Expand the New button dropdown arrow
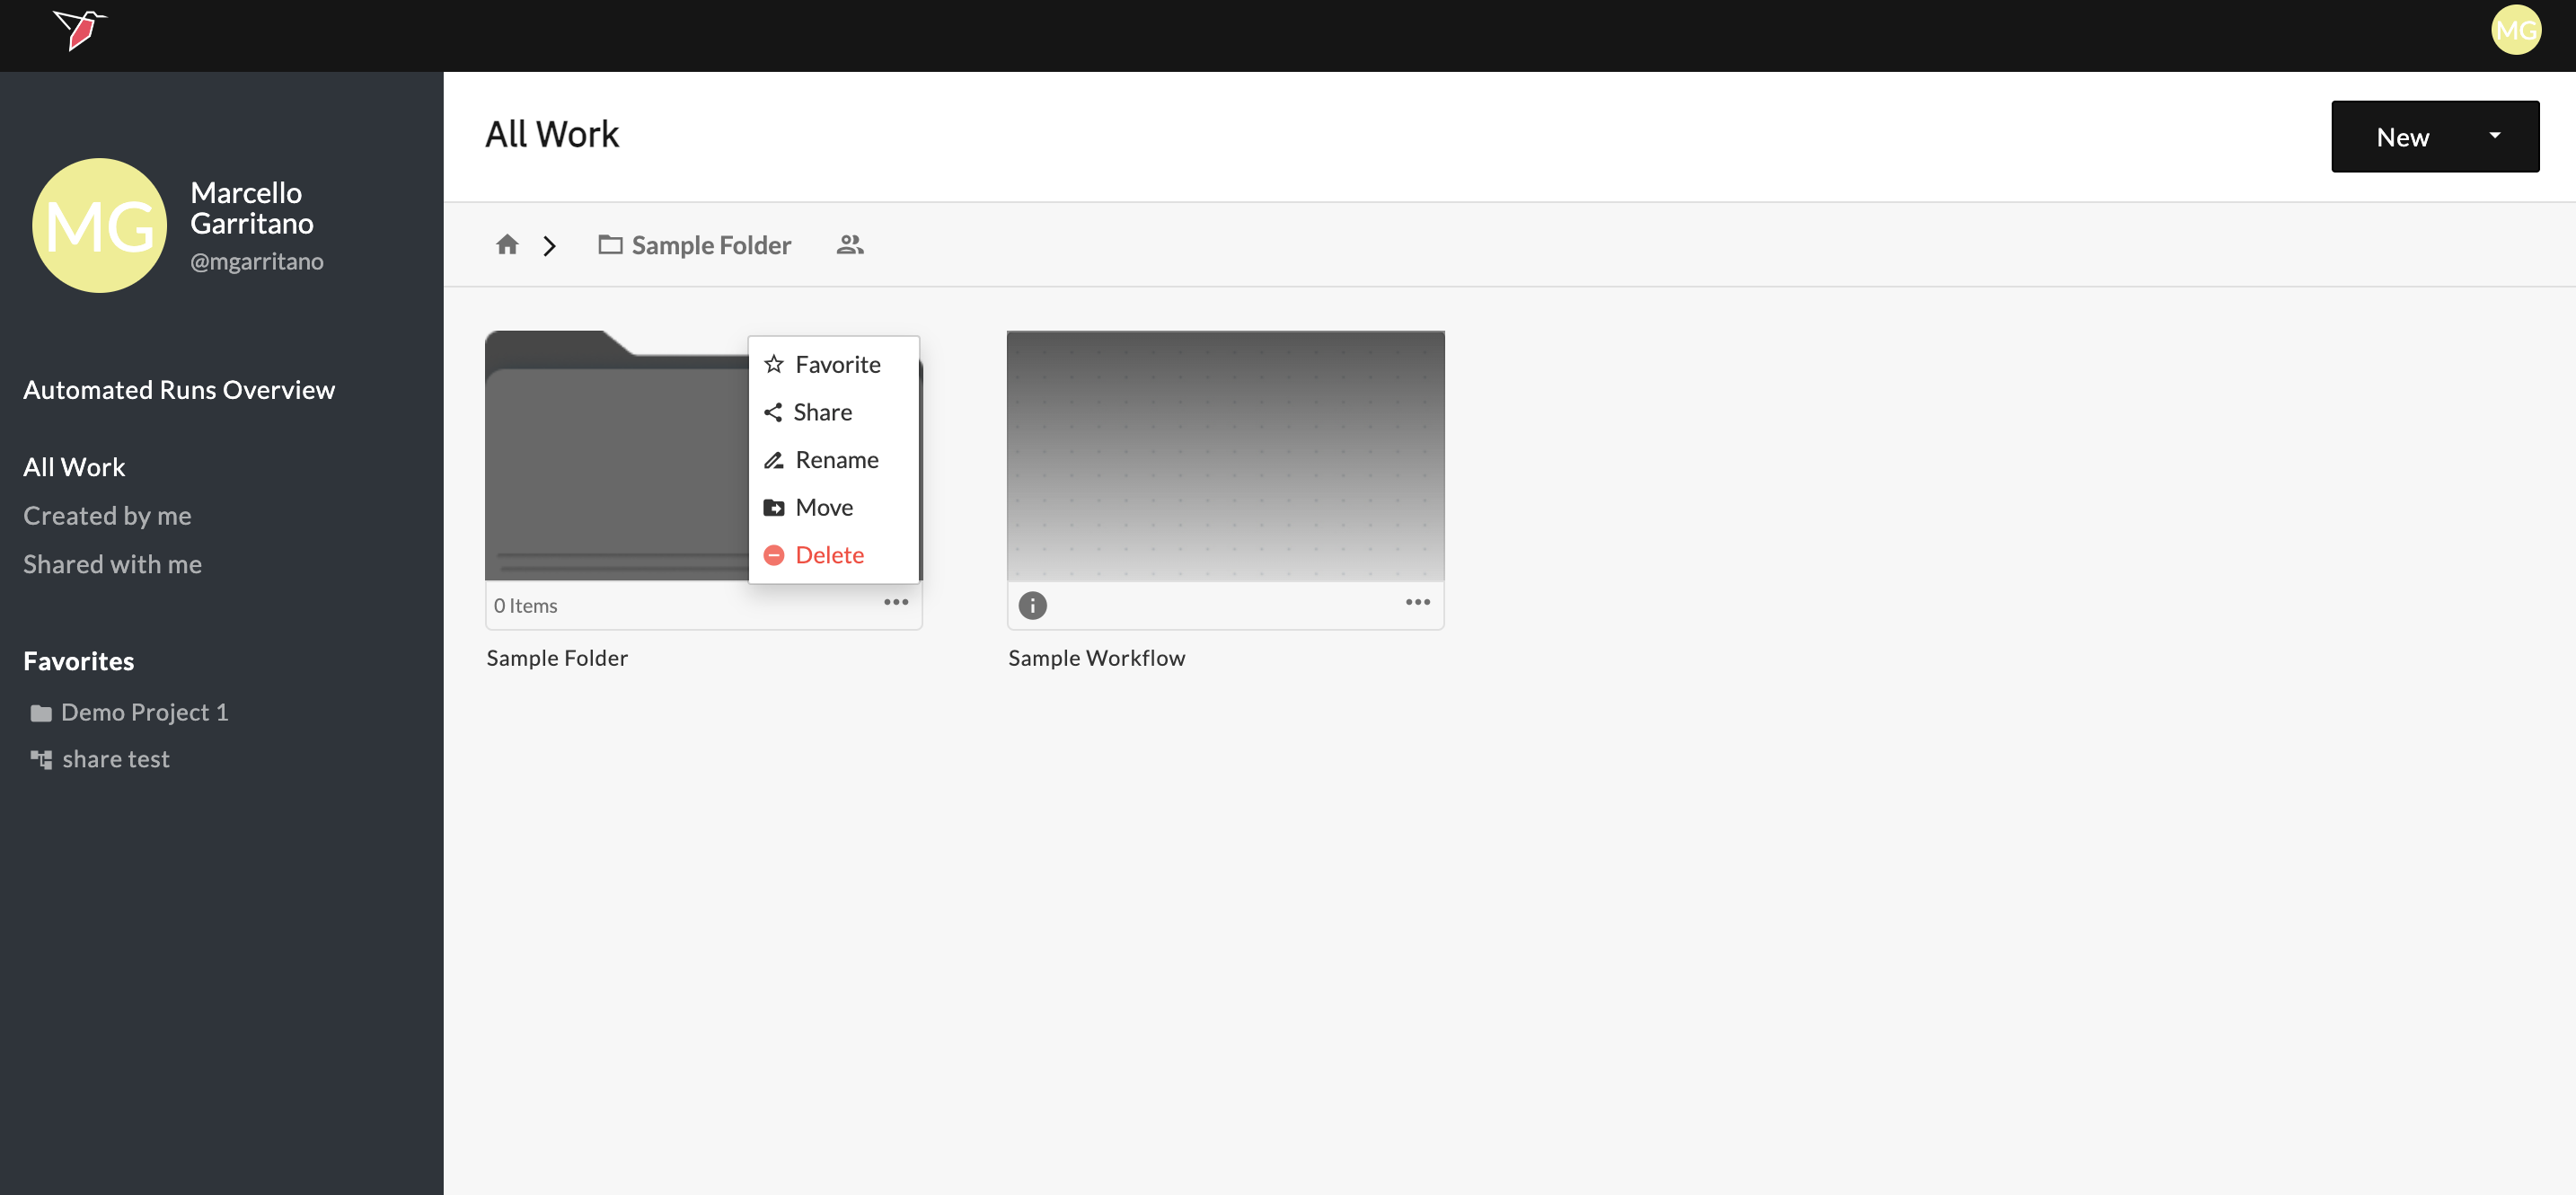2576x1195 pixels. click(2494, 136)
